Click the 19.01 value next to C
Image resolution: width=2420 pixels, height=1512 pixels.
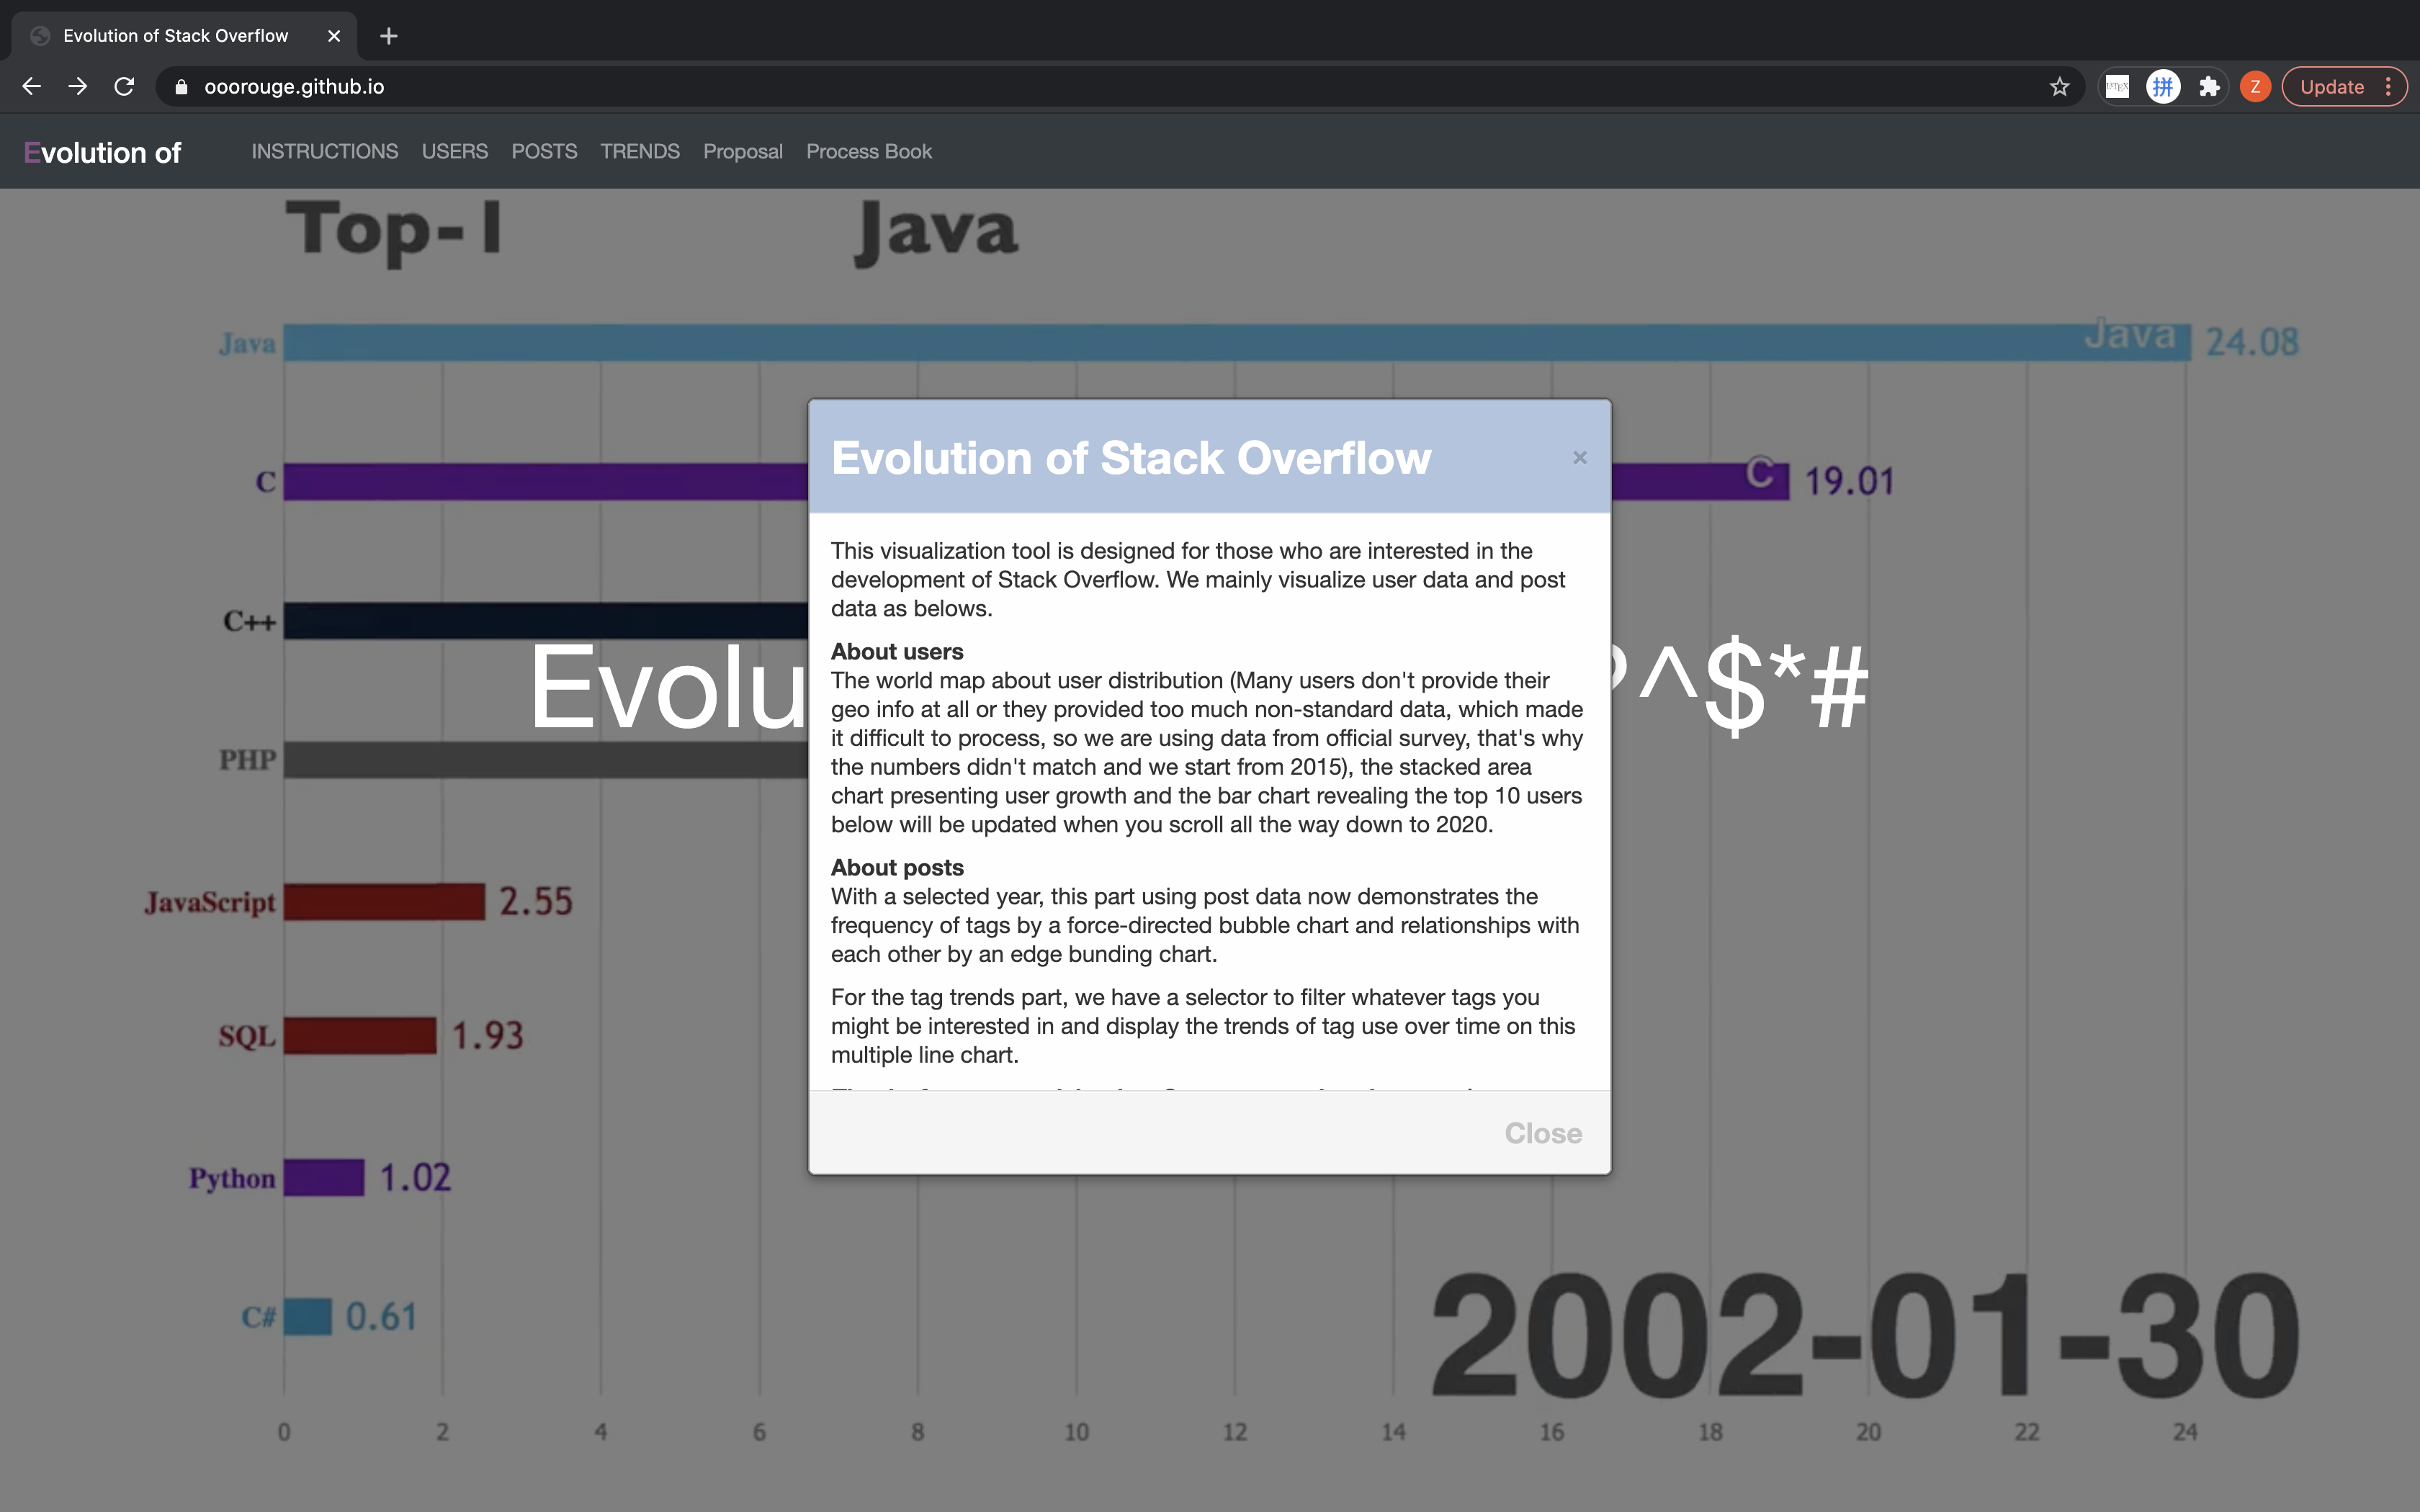coord(1849,481)
